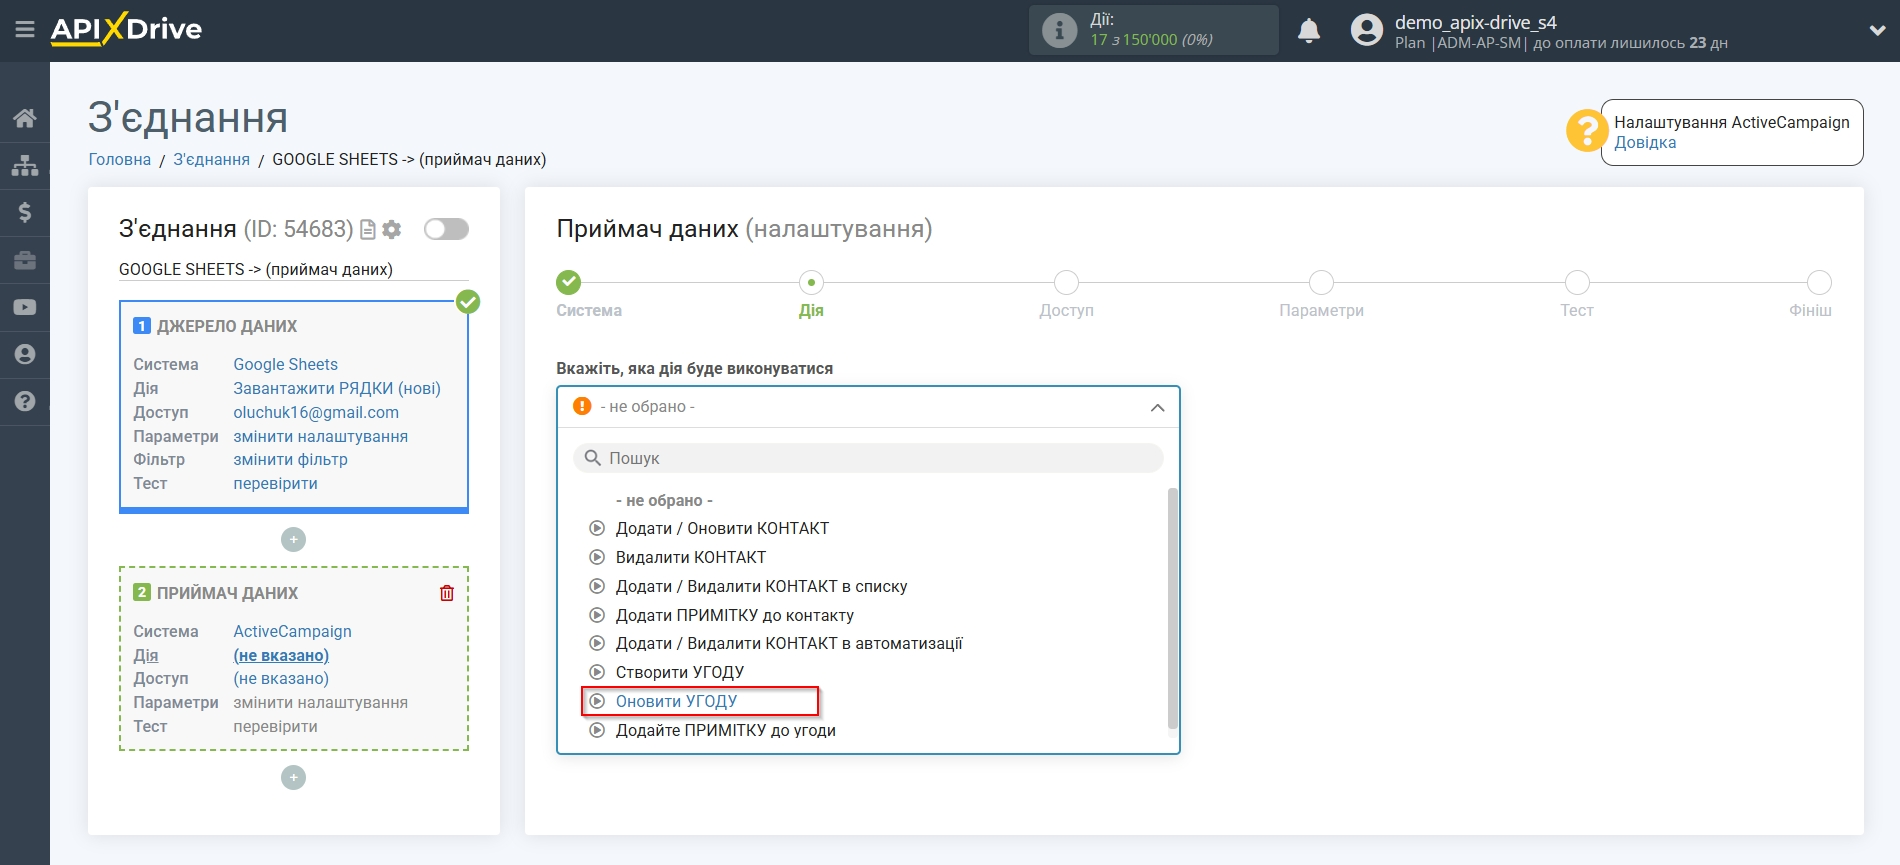Open the connection notes document icon
This screenshot has height=865, width=1900.
[368, 230]
